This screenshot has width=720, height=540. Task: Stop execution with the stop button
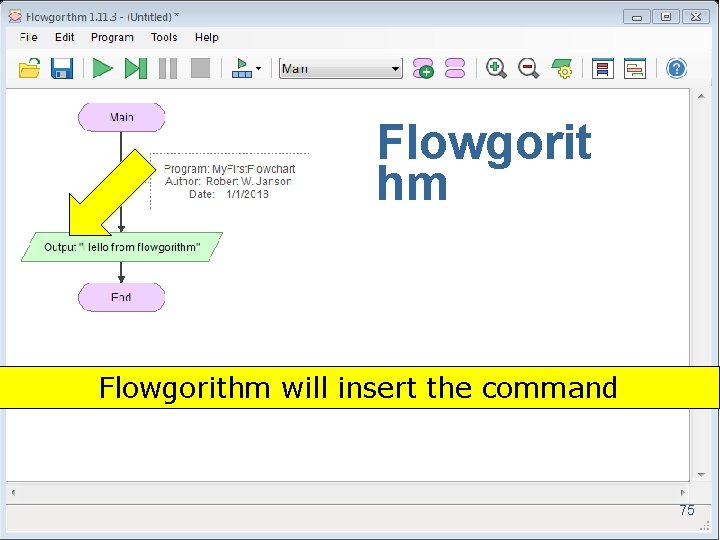[x=200, y=68]
